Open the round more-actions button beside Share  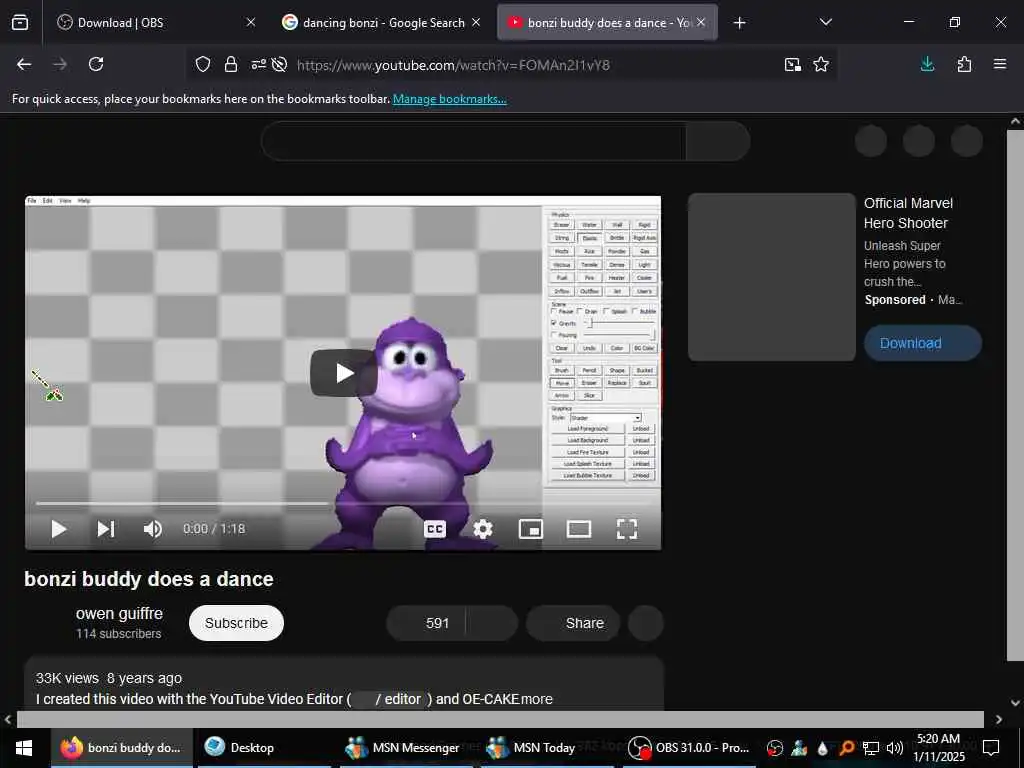646,623
